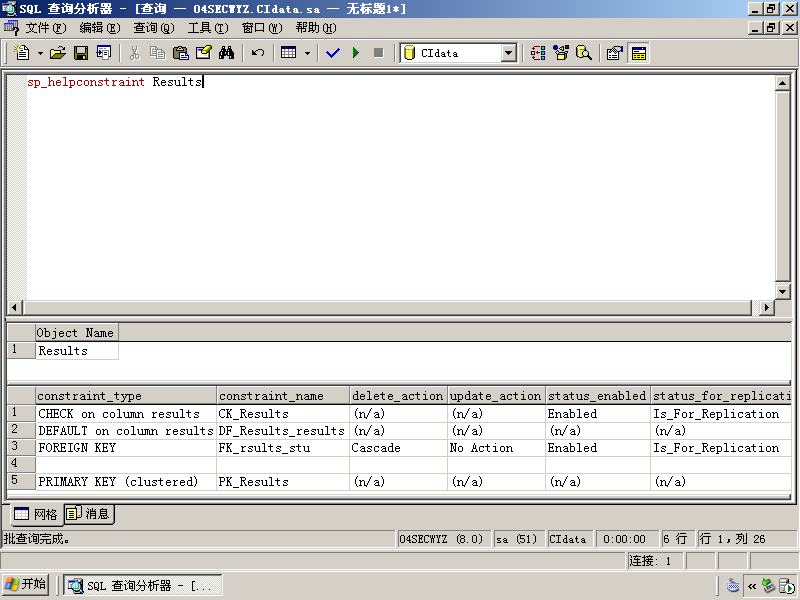
Task: Select the PRIMARY KEY (clustered) cell
Action: pyautogui.click(x=126, y=482)
